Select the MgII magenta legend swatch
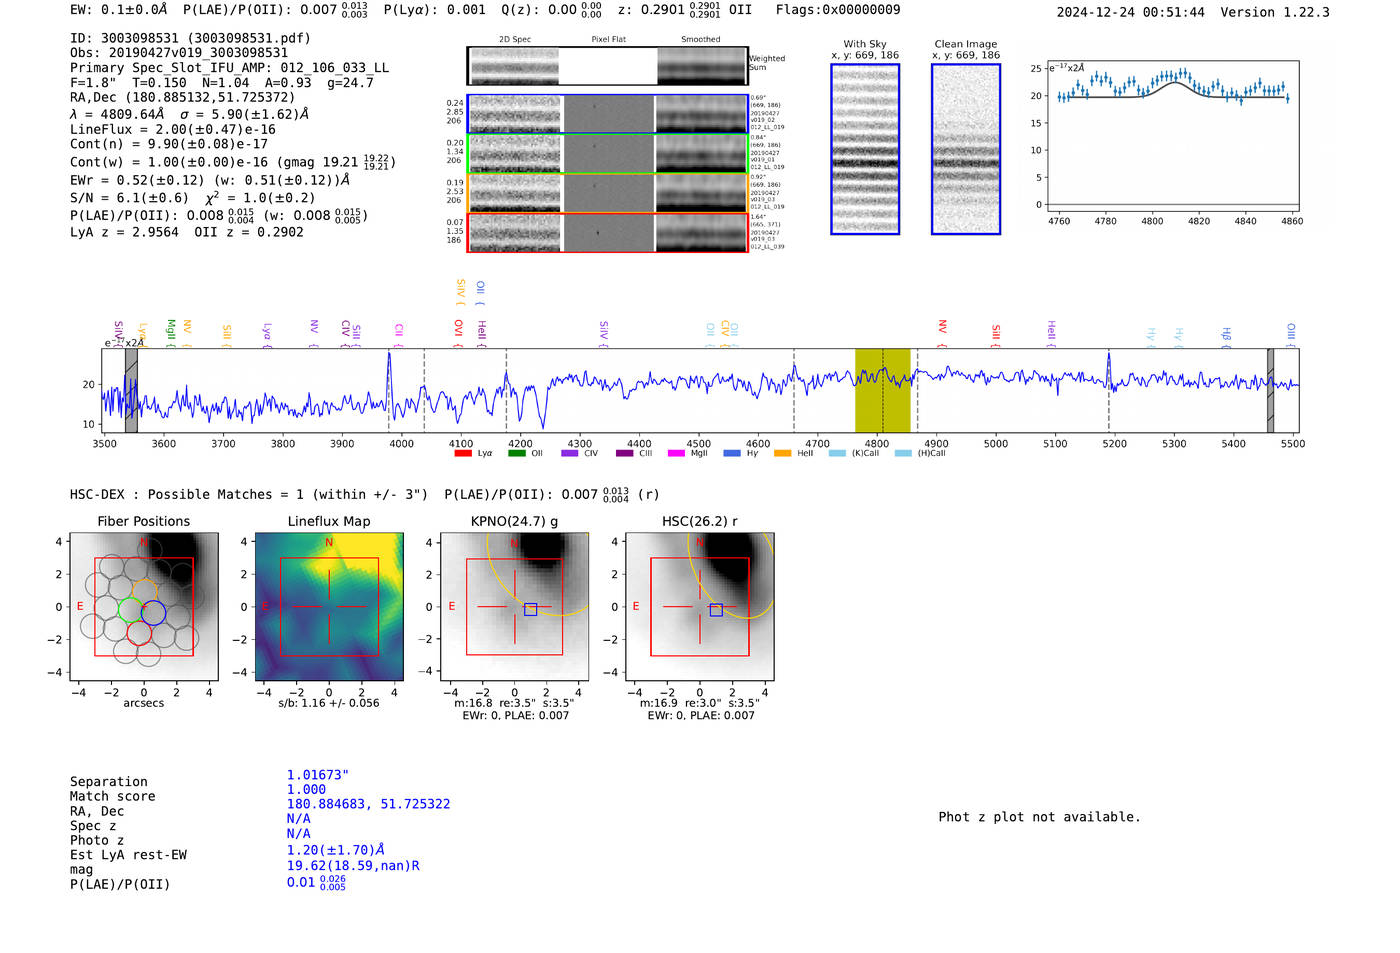Screen dimensions: 1400x953 tap(676, 453)
